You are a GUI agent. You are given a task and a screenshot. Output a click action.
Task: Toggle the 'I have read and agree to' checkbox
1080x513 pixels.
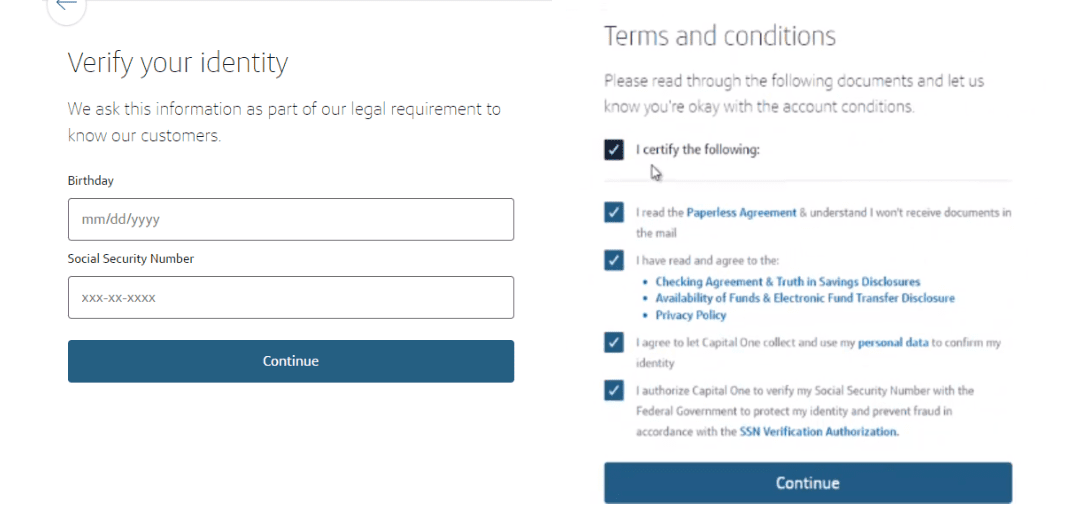pyautogui.click(x=614, y=261)
